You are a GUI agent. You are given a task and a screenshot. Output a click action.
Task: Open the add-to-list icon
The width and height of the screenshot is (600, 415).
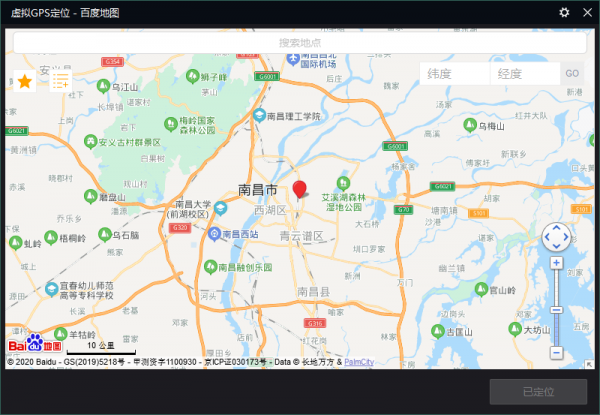(61, 81)
